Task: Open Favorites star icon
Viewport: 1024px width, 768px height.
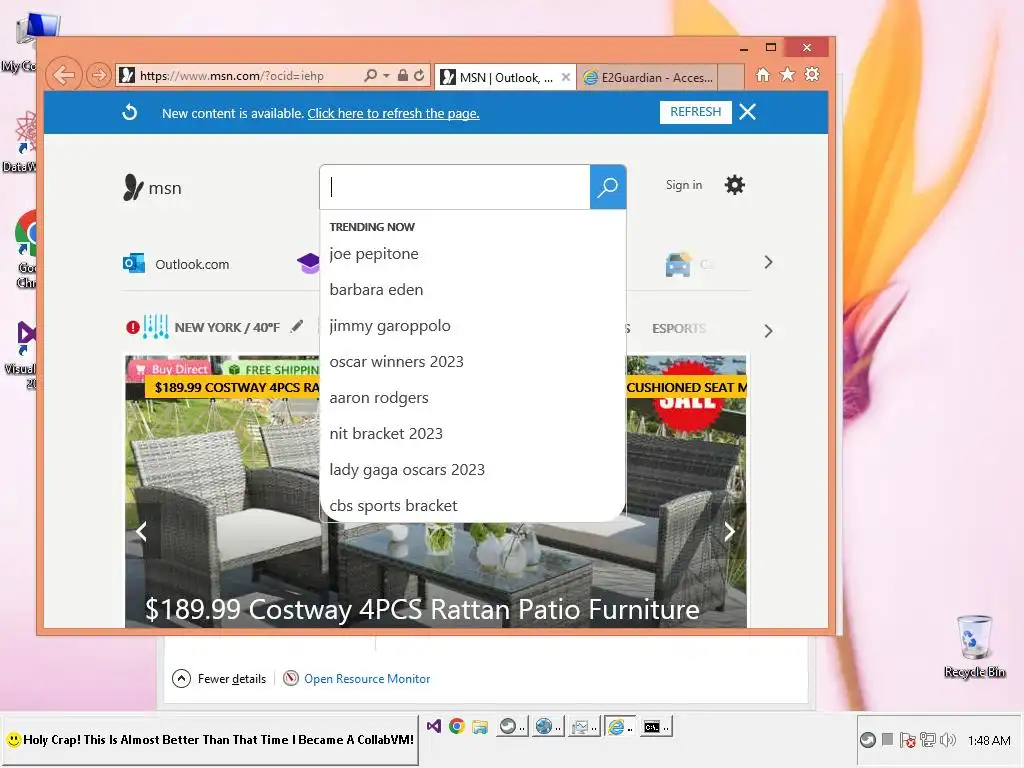Action: (788, 75)
